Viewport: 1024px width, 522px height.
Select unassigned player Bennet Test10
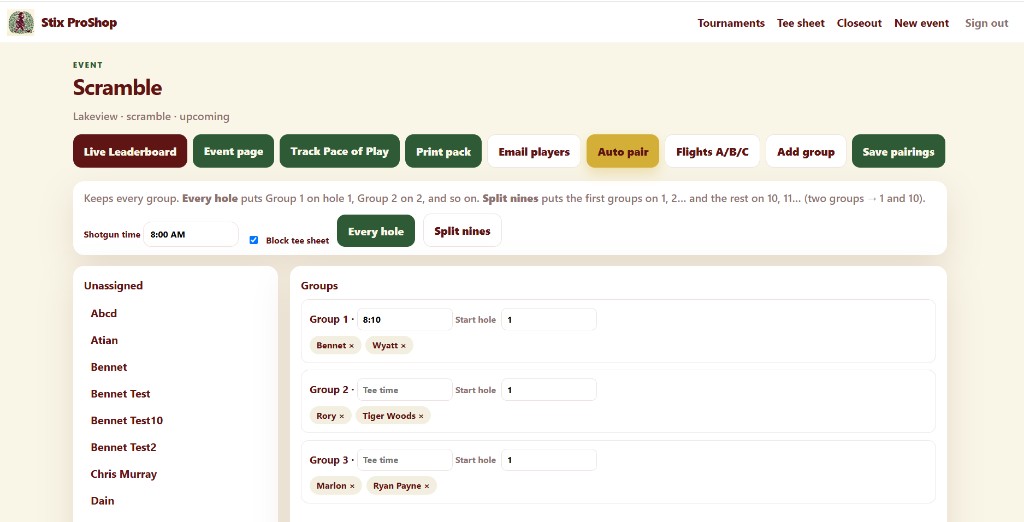coord(127,421)
